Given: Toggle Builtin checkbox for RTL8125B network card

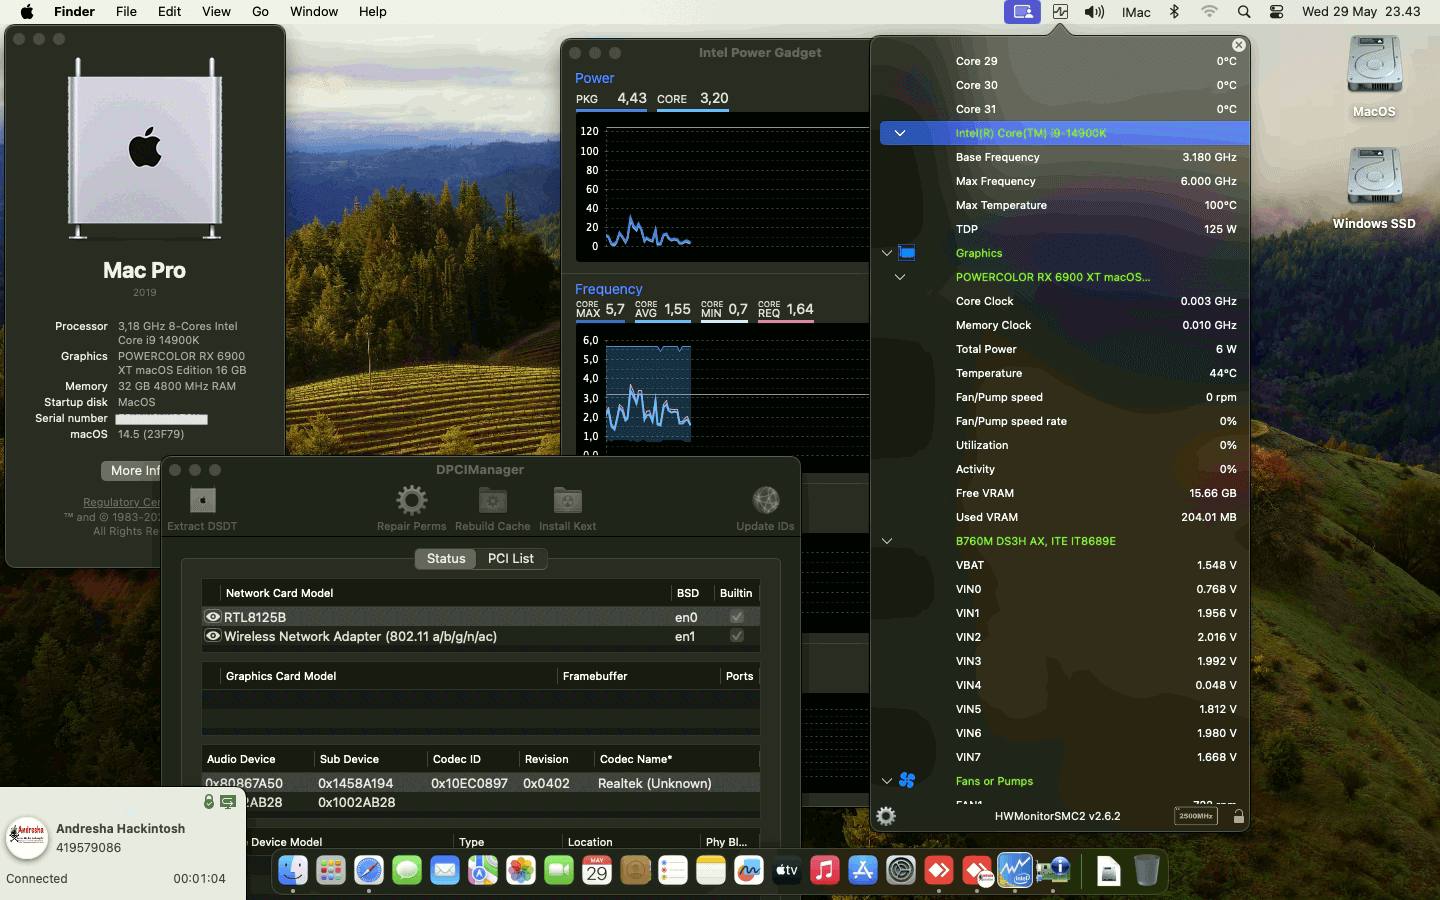Looking at the screenshot, I should 737,617.
